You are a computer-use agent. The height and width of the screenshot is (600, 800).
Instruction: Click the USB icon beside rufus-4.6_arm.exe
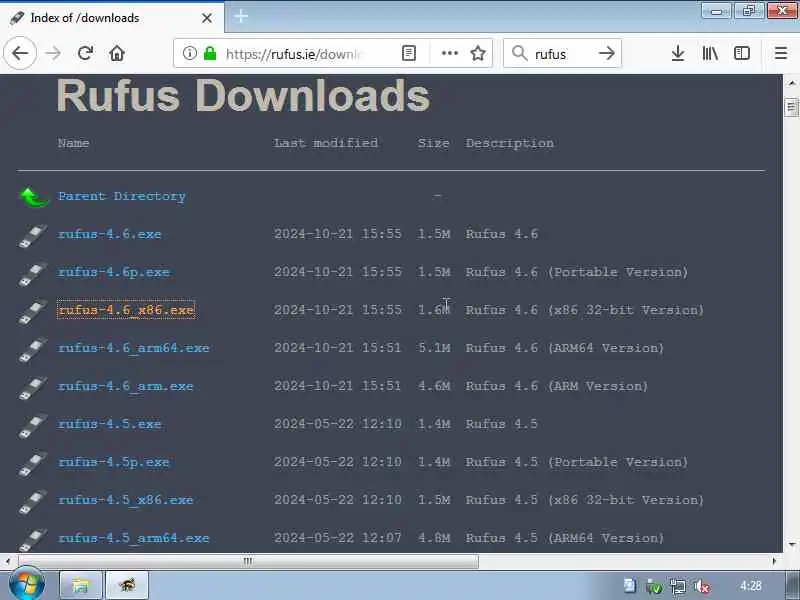click(33, 388)
